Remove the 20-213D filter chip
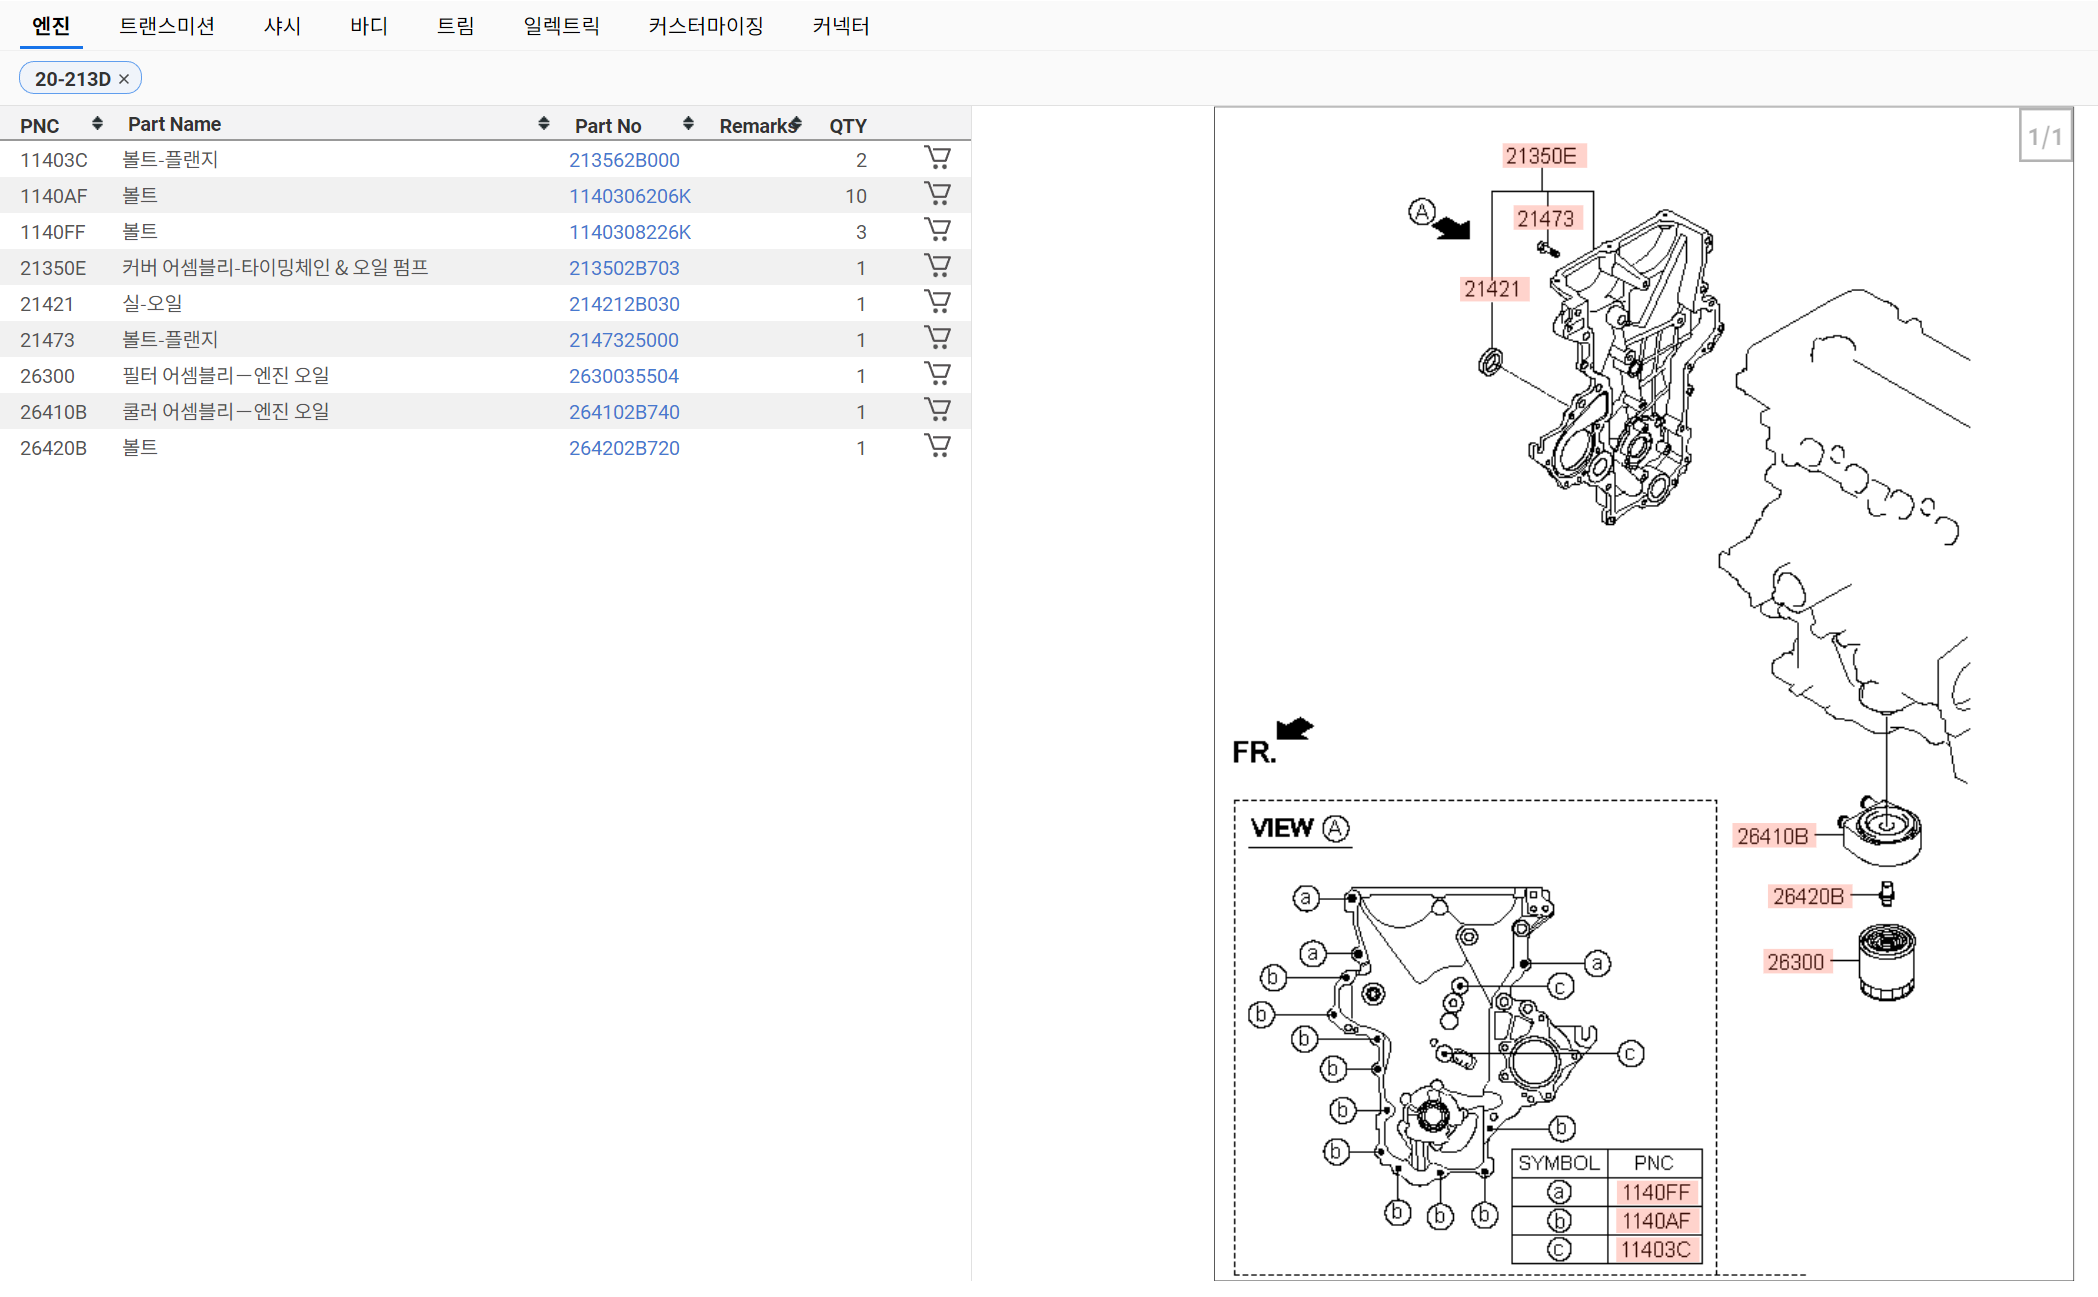 point(124,79)
